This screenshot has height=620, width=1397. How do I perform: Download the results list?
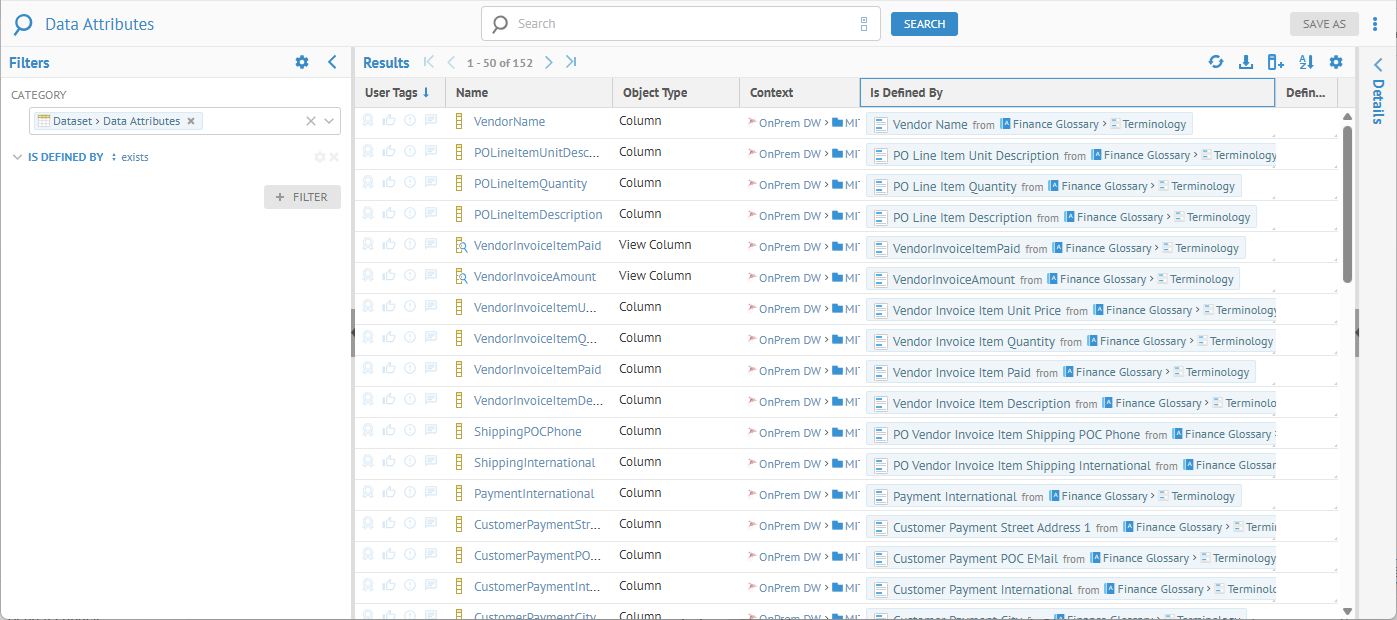[x=1246, y=62]
